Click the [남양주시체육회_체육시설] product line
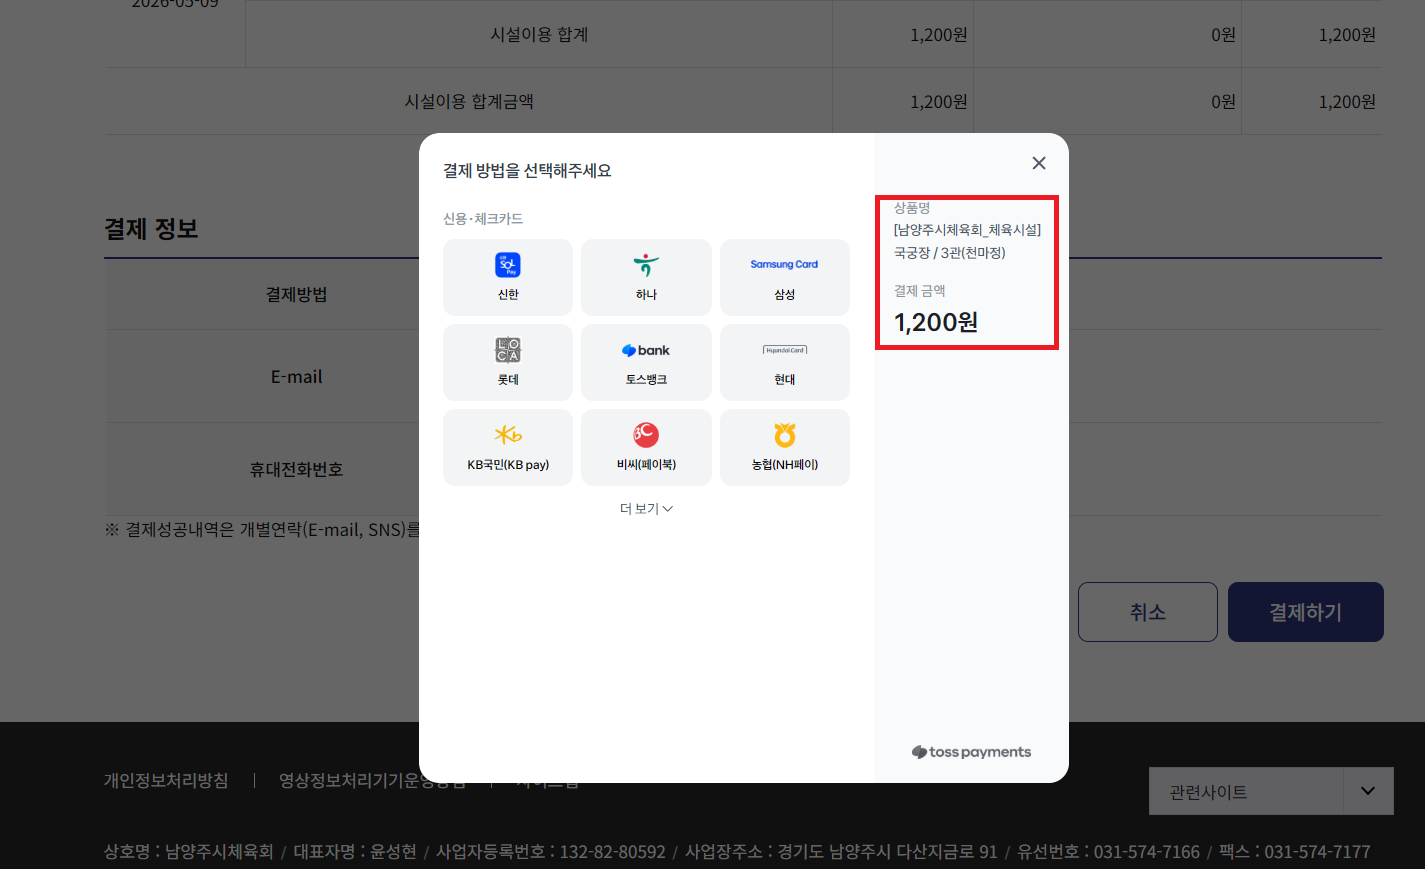Image resolution: width=1425 pixels, height=869 pixels. point(967,230)
